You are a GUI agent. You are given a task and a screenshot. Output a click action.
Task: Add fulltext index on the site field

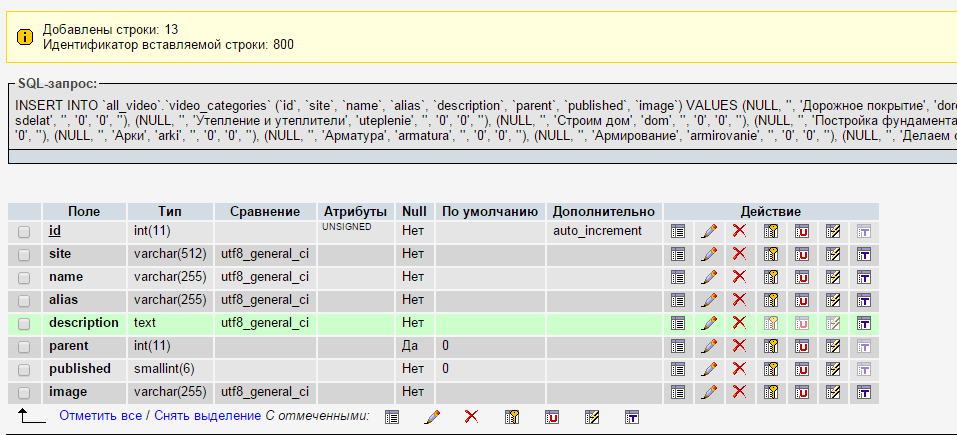(x=864, y=254)
